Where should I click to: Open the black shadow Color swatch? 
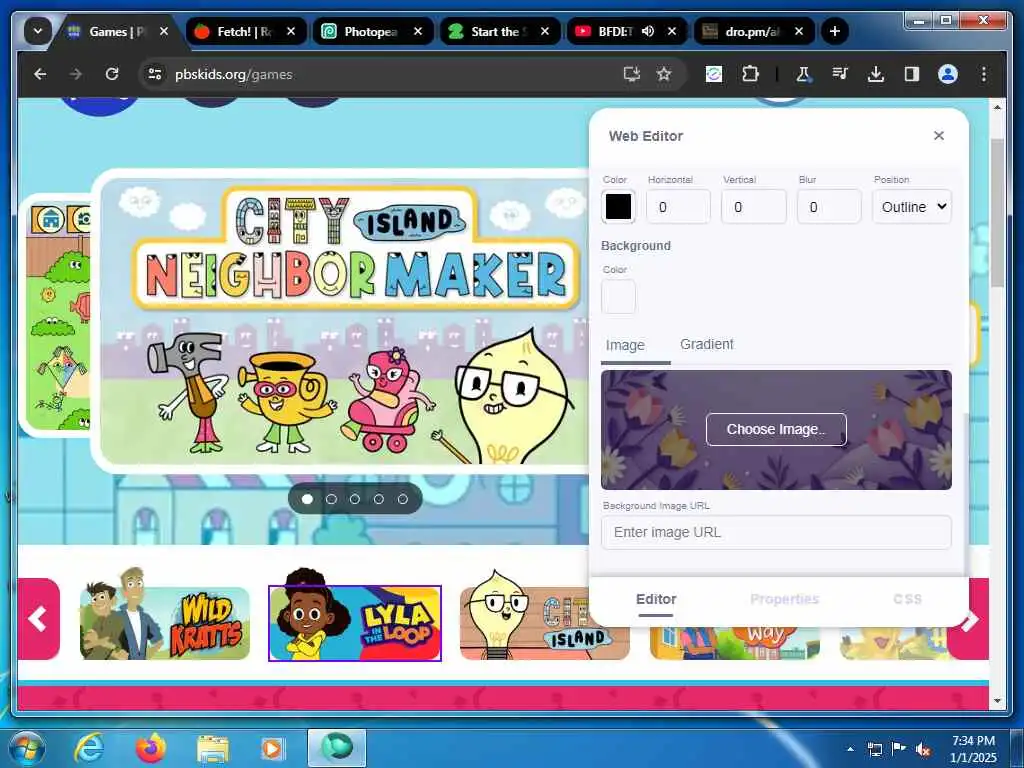click(x=618, y=207)
